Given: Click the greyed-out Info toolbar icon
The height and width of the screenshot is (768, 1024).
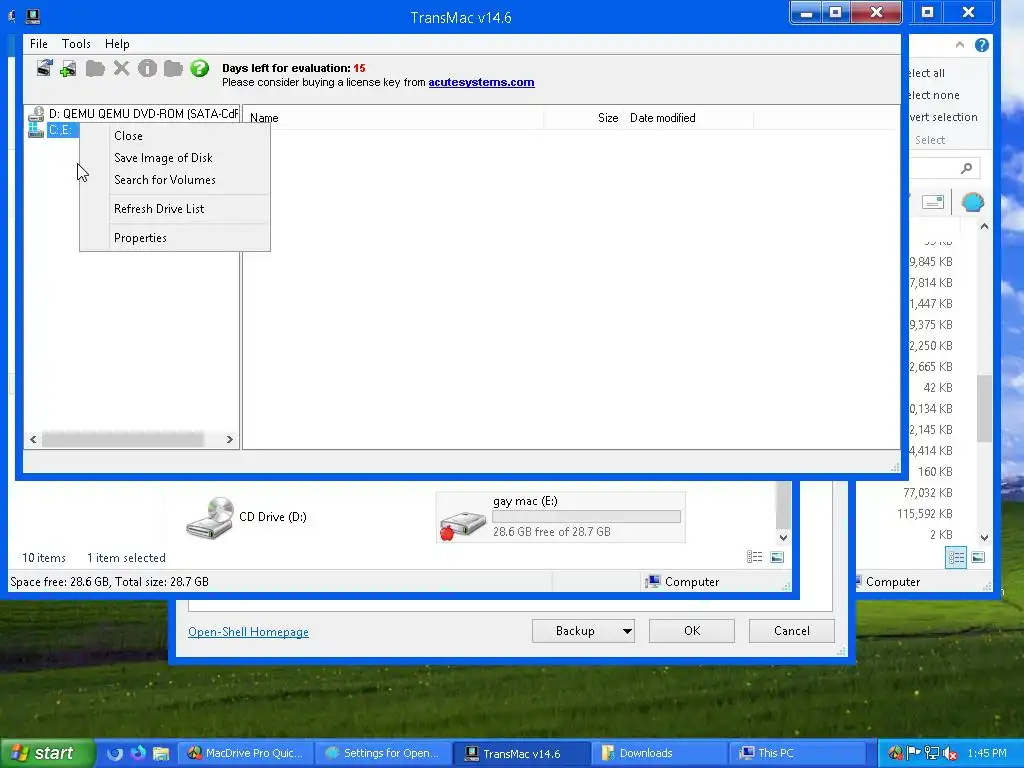Looking at the screenshot, I should click(148, 68).
